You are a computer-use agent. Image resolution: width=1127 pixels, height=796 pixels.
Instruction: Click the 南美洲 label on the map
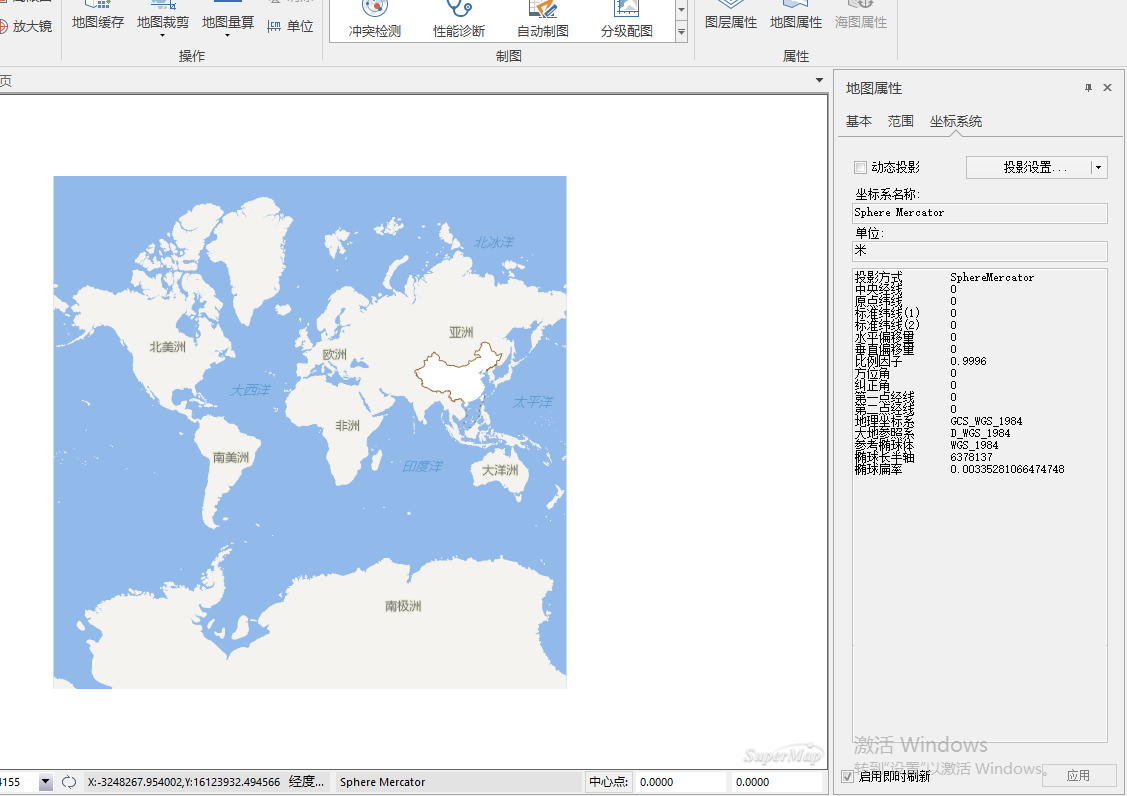click(231, 457)
